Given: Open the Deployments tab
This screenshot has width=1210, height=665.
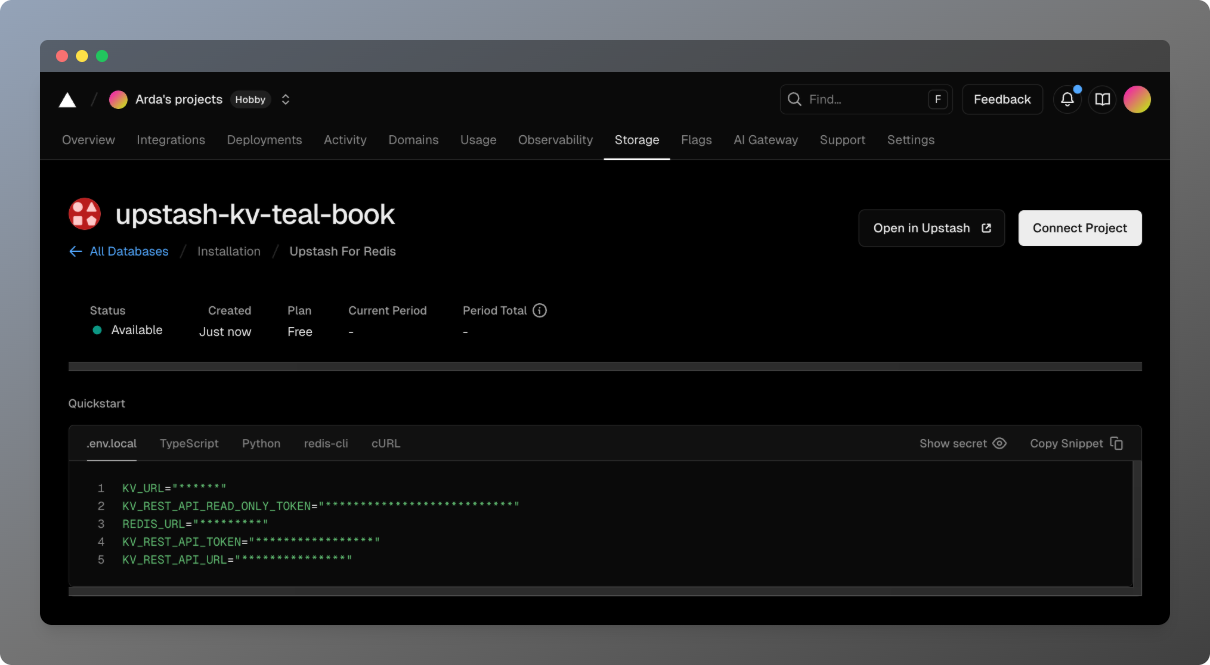Looking at the screenshot, I should [x=264, y=140].
